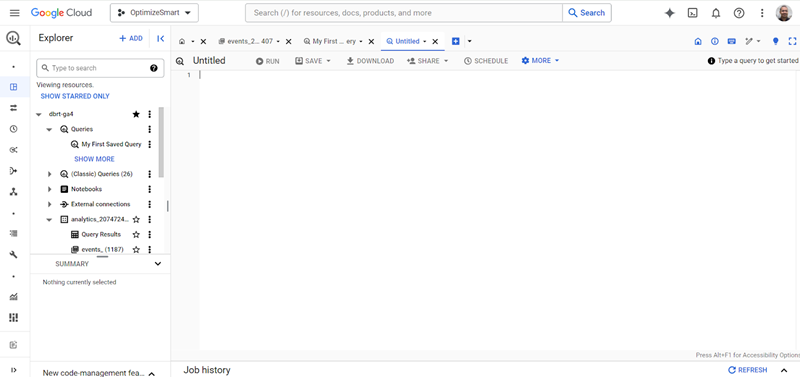Collapse the dbrt-ga4 project node

point(39,114)
